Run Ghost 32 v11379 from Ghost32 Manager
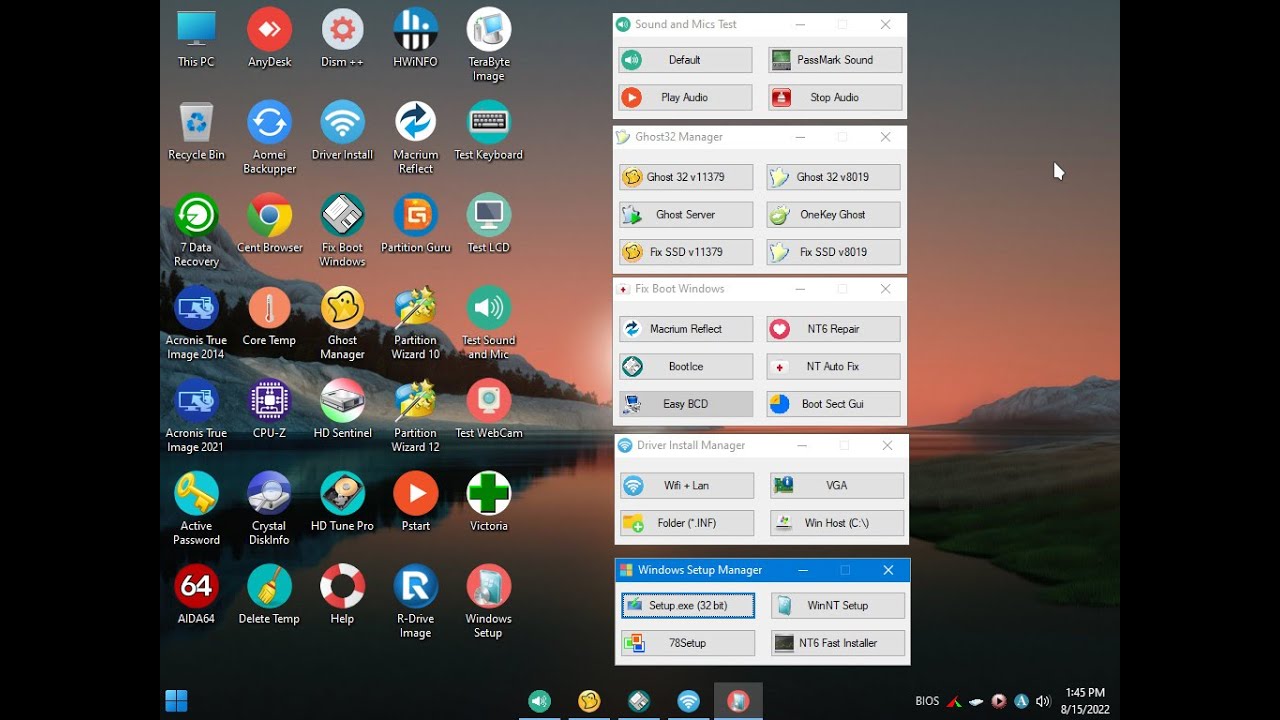 [685, 176]
